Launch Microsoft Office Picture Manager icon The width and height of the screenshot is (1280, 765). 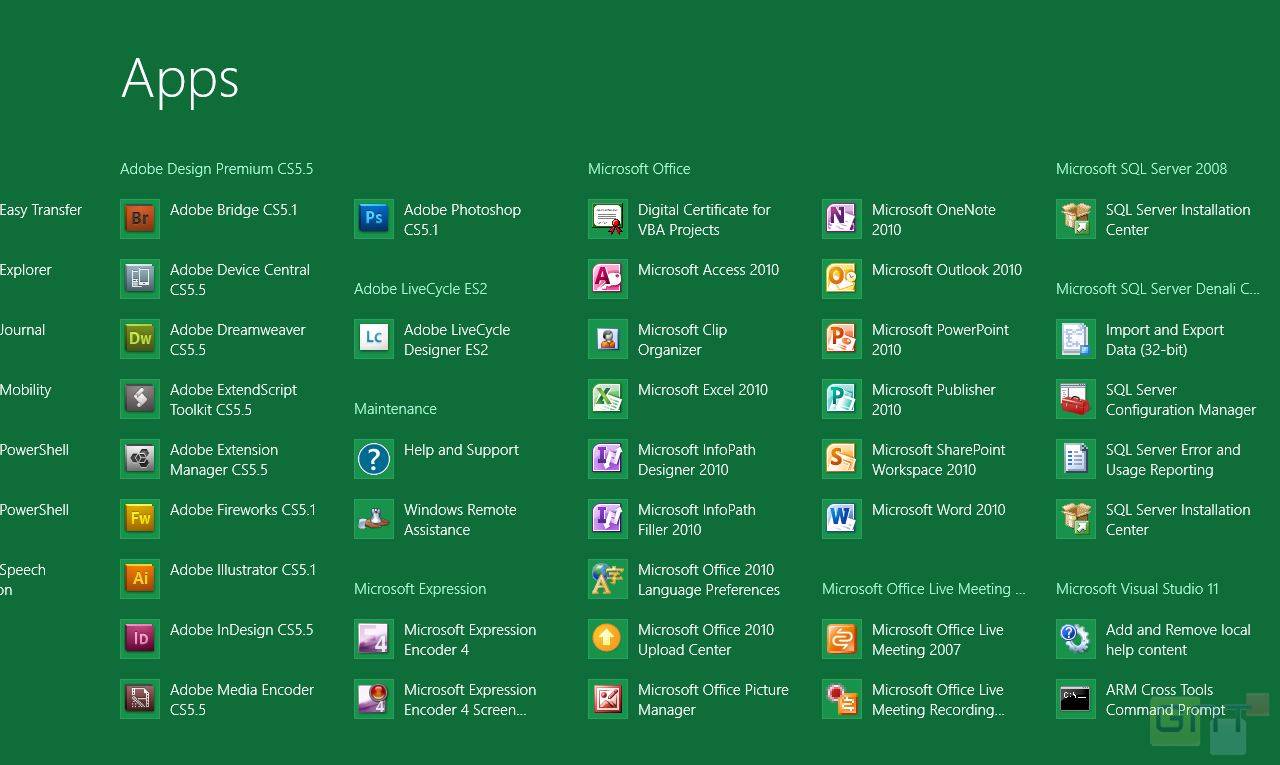coord(608,699)
